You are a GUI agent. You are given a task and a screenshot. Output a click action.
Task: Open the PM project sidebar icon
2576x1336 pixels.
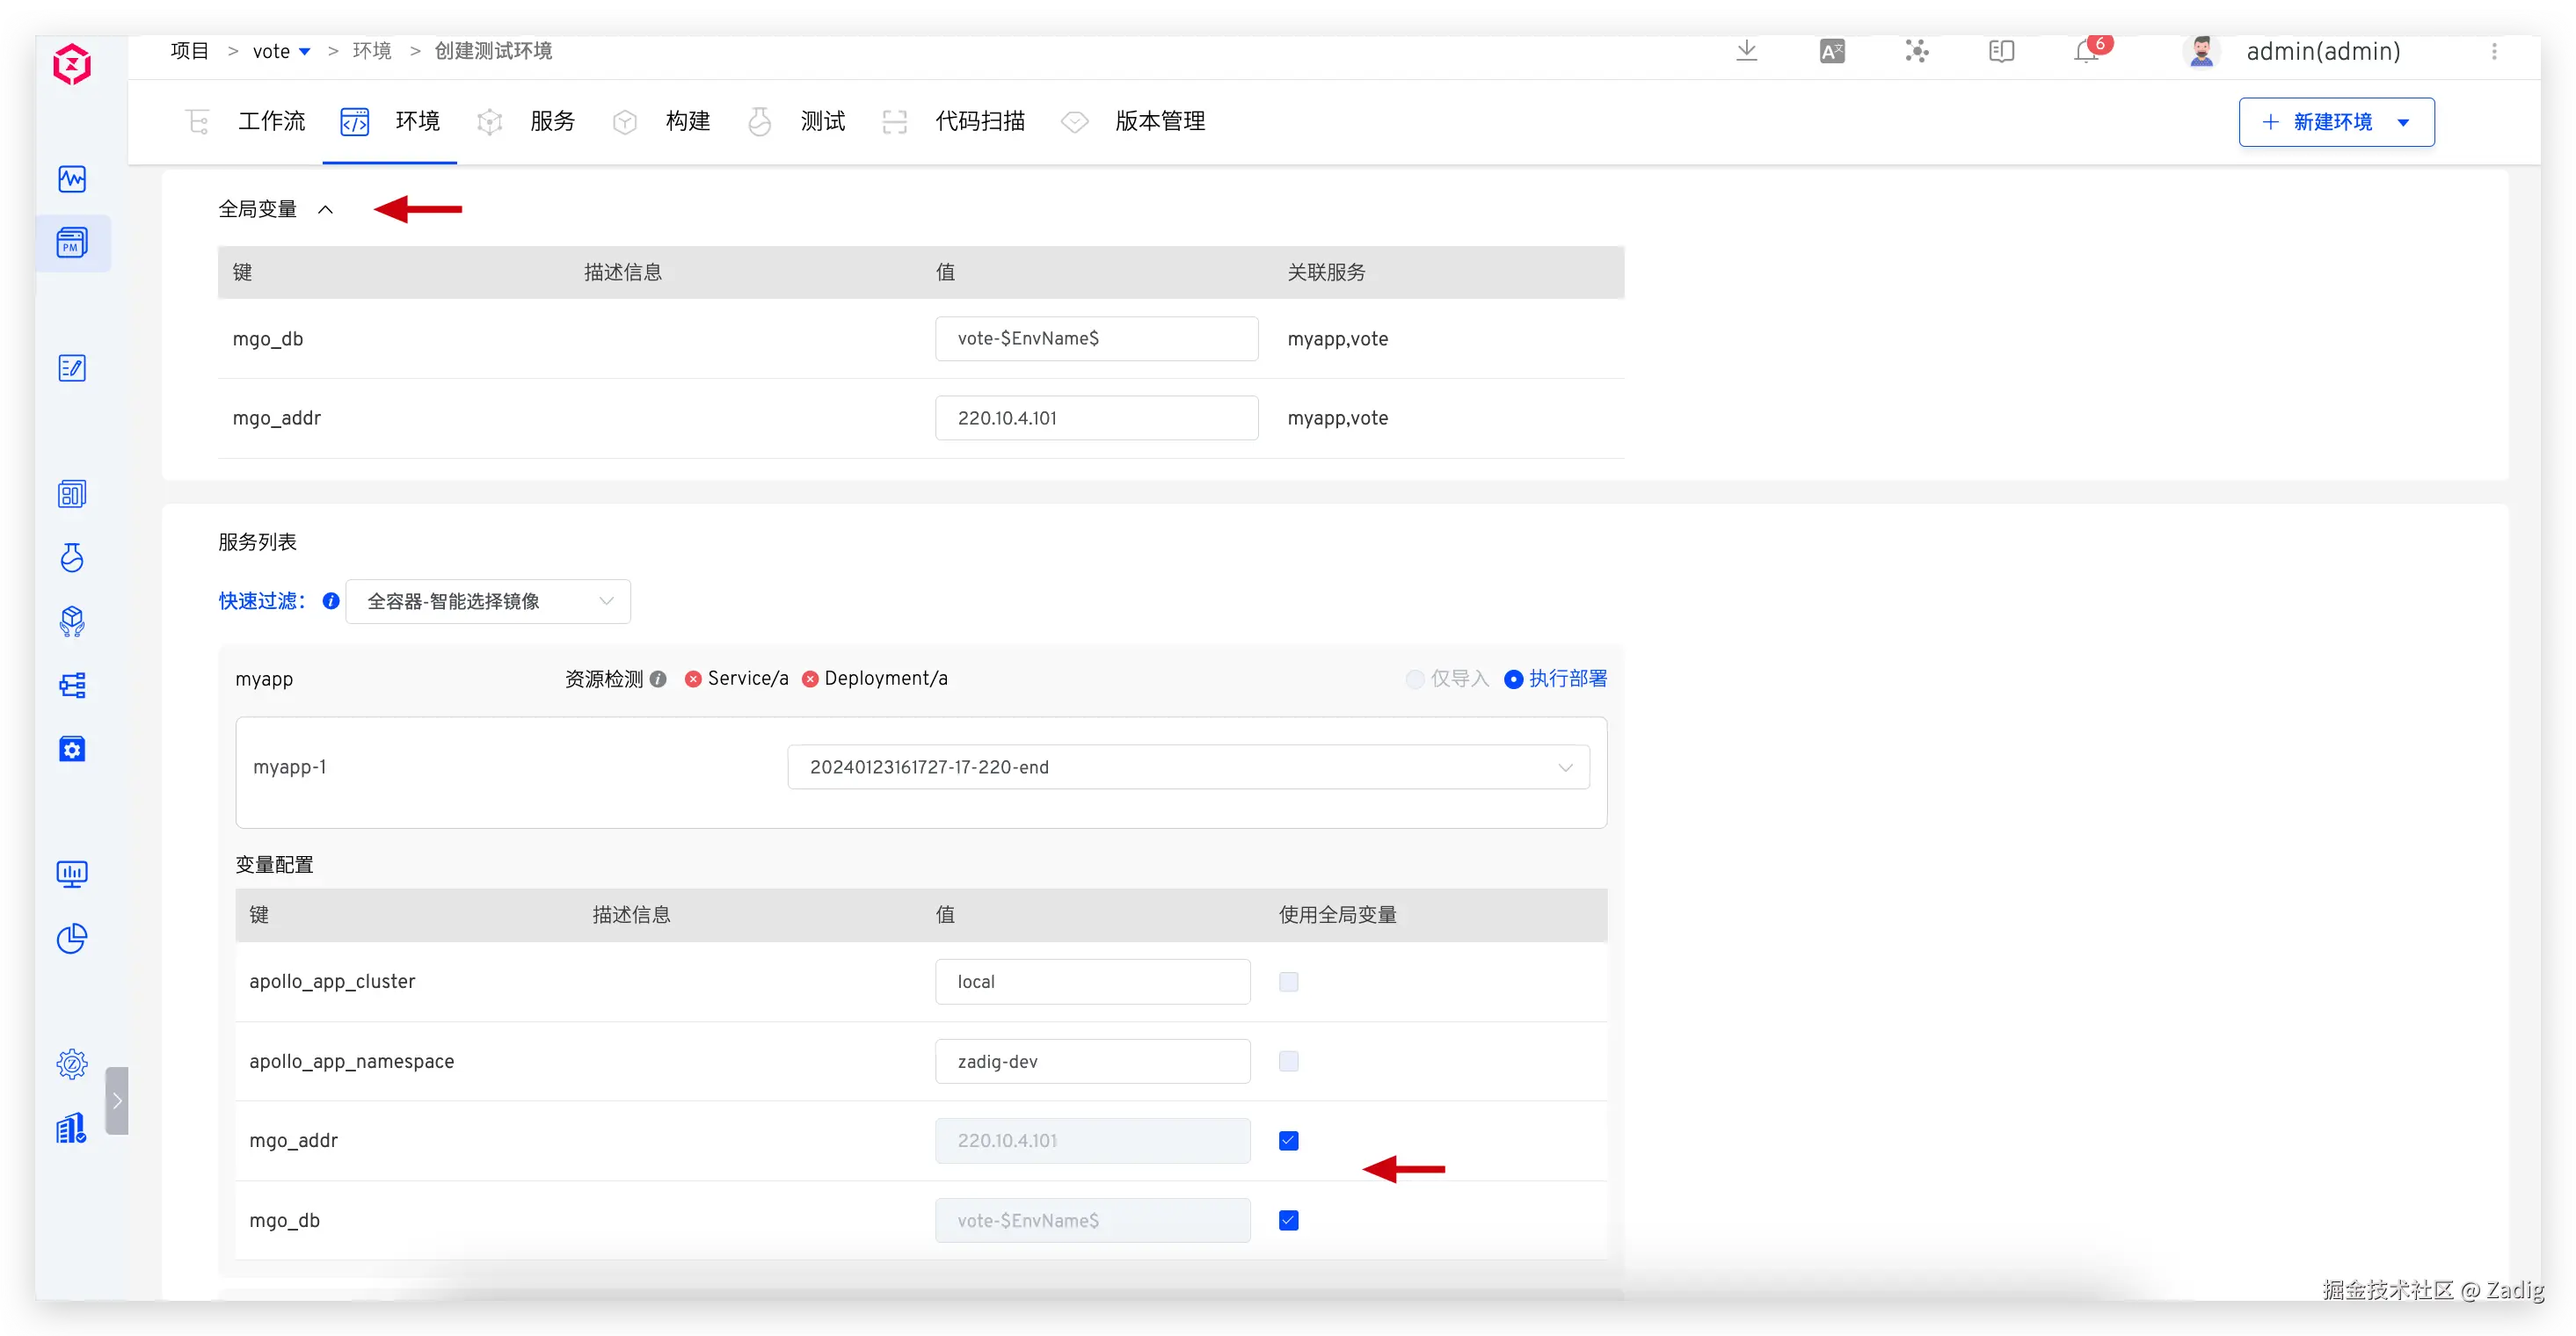click(x=72, y=243)
